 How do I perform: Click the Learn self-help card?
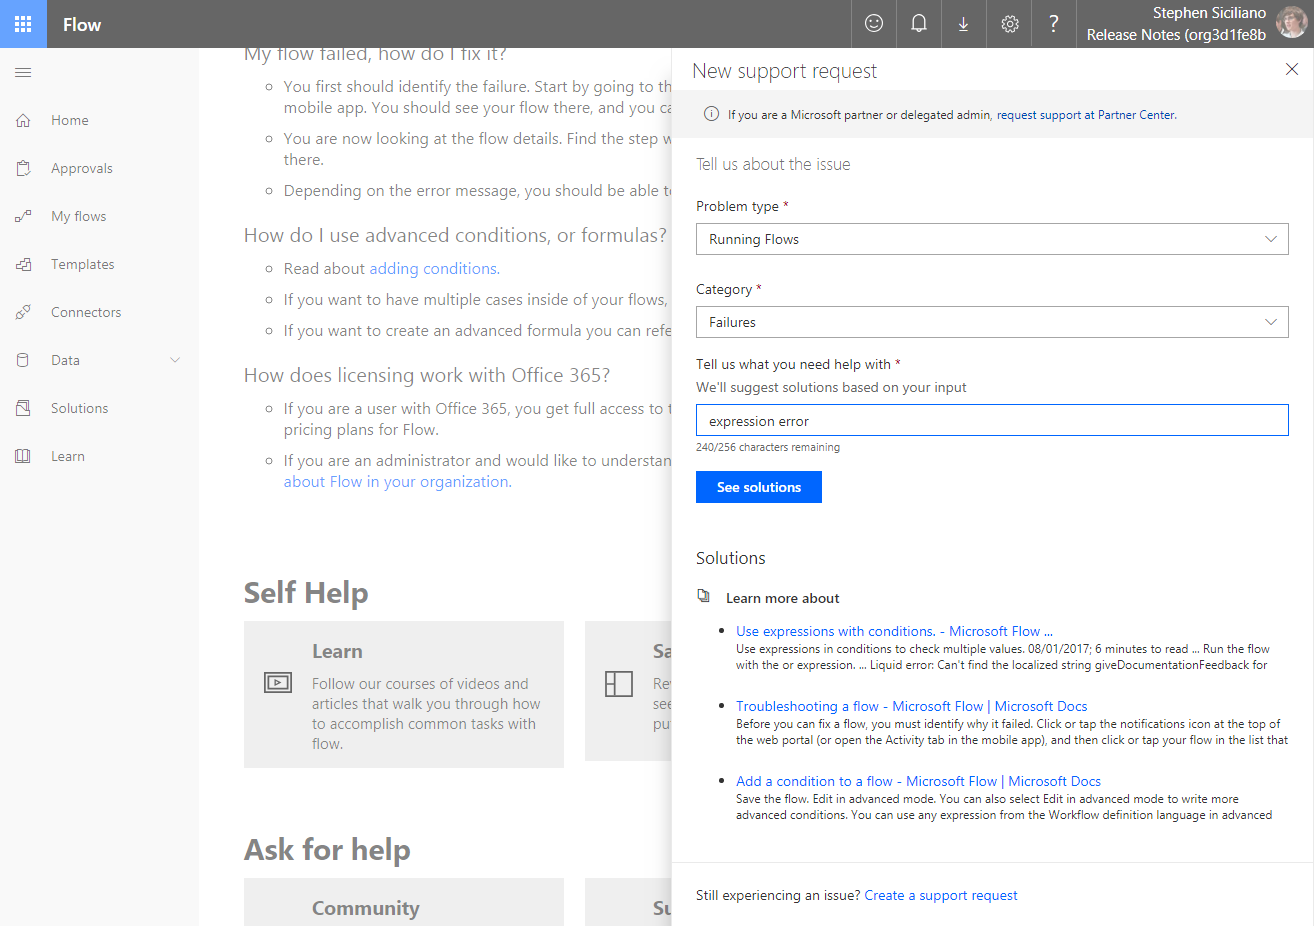(403, 695)
